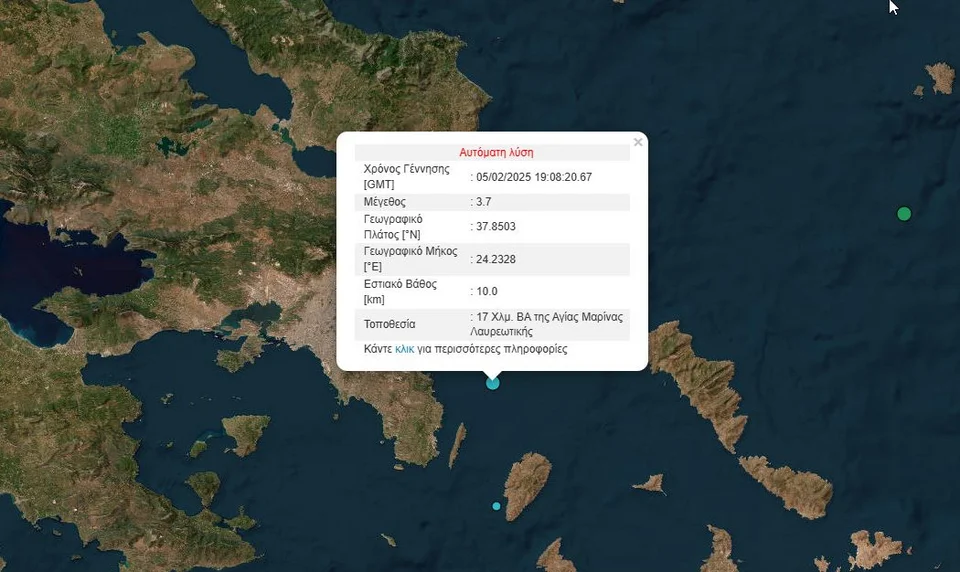The image size is (960, 572).
Task: Click the Αγίας Μαρίνας Λαυρεωτικής location text
Action: [x=548, y=324]
